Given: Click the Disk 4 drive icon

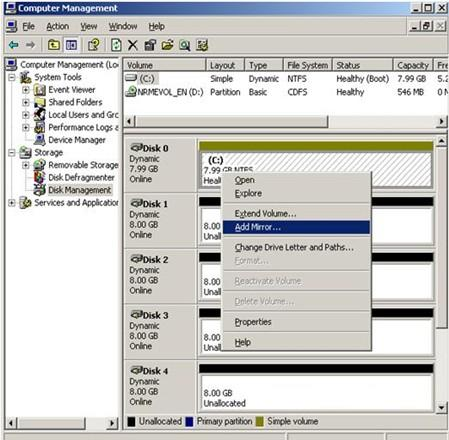Looking at the screenshot, I should tap(136, 370).
